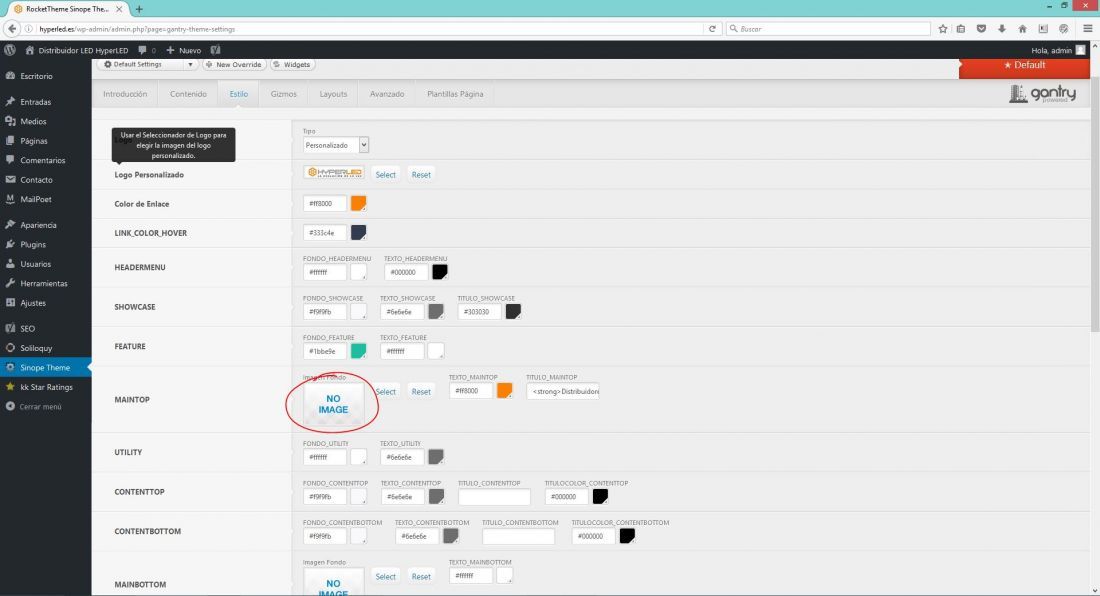The height and width of the screenshot is (596, 1100).
Task: Click Select for MAINTOP background image
Action: [x=385, y=392]
